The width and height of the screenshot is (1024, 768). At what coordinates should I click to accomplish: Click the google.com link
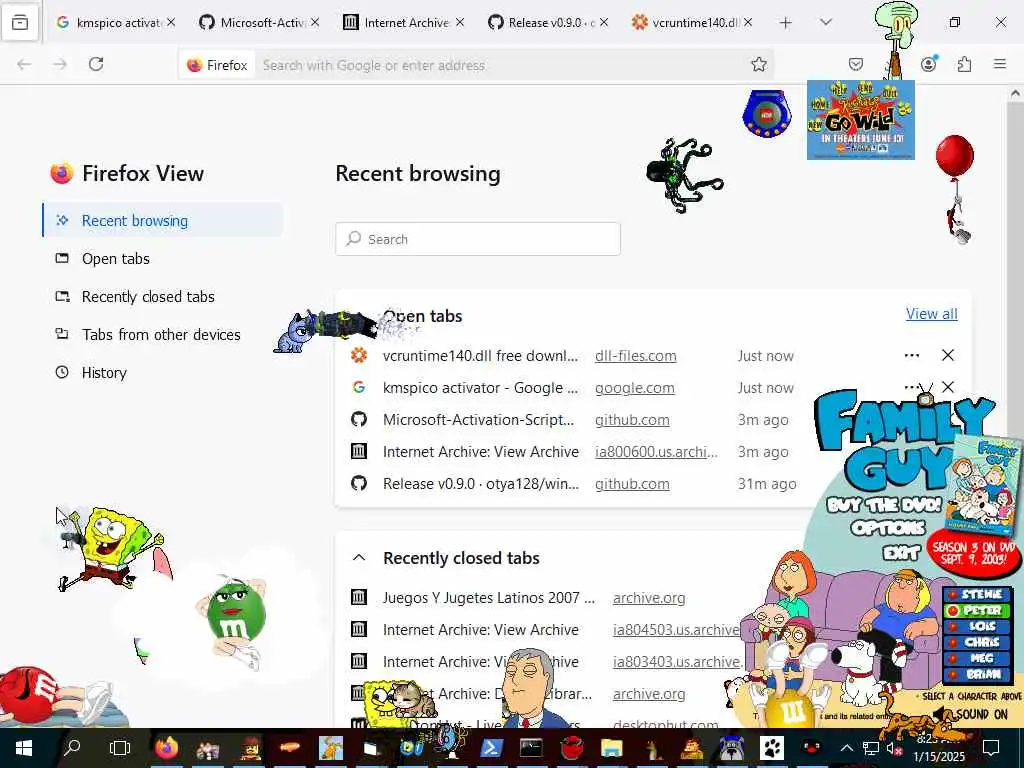pos(635,388)
